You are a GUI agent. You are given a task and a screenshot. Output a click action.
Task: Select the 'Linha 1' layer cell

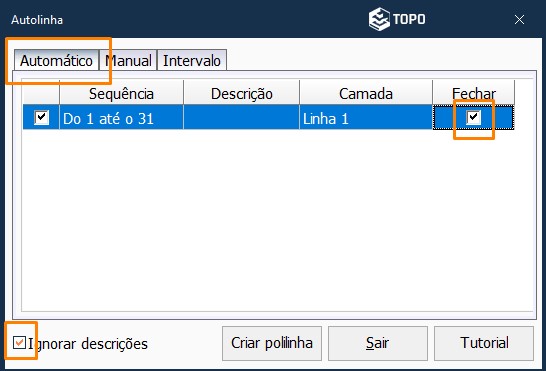tap(366, 117)
